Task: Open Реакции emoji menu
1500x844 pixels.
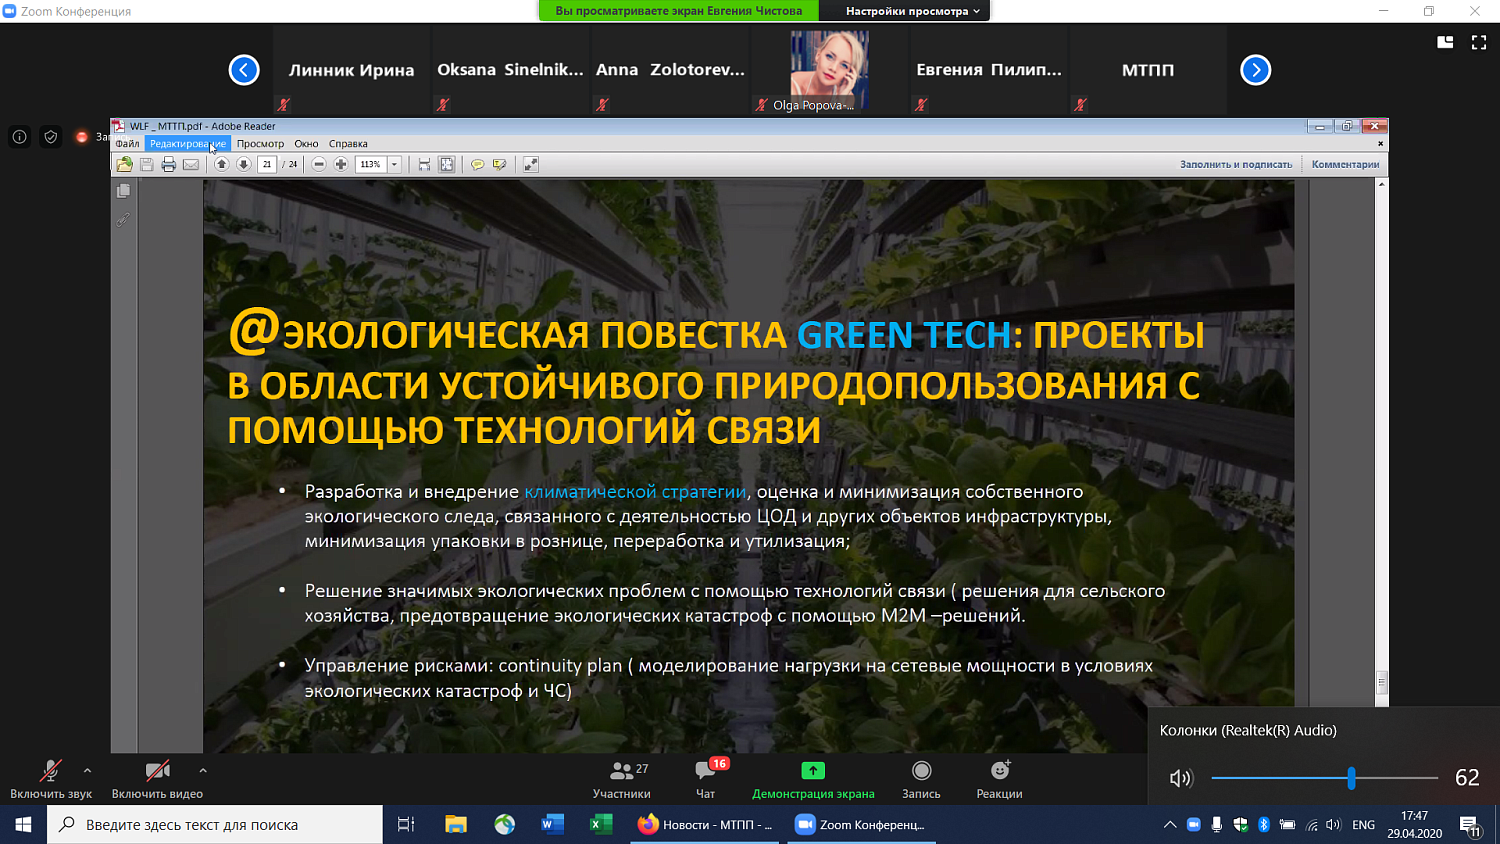Action: (999, 779)
